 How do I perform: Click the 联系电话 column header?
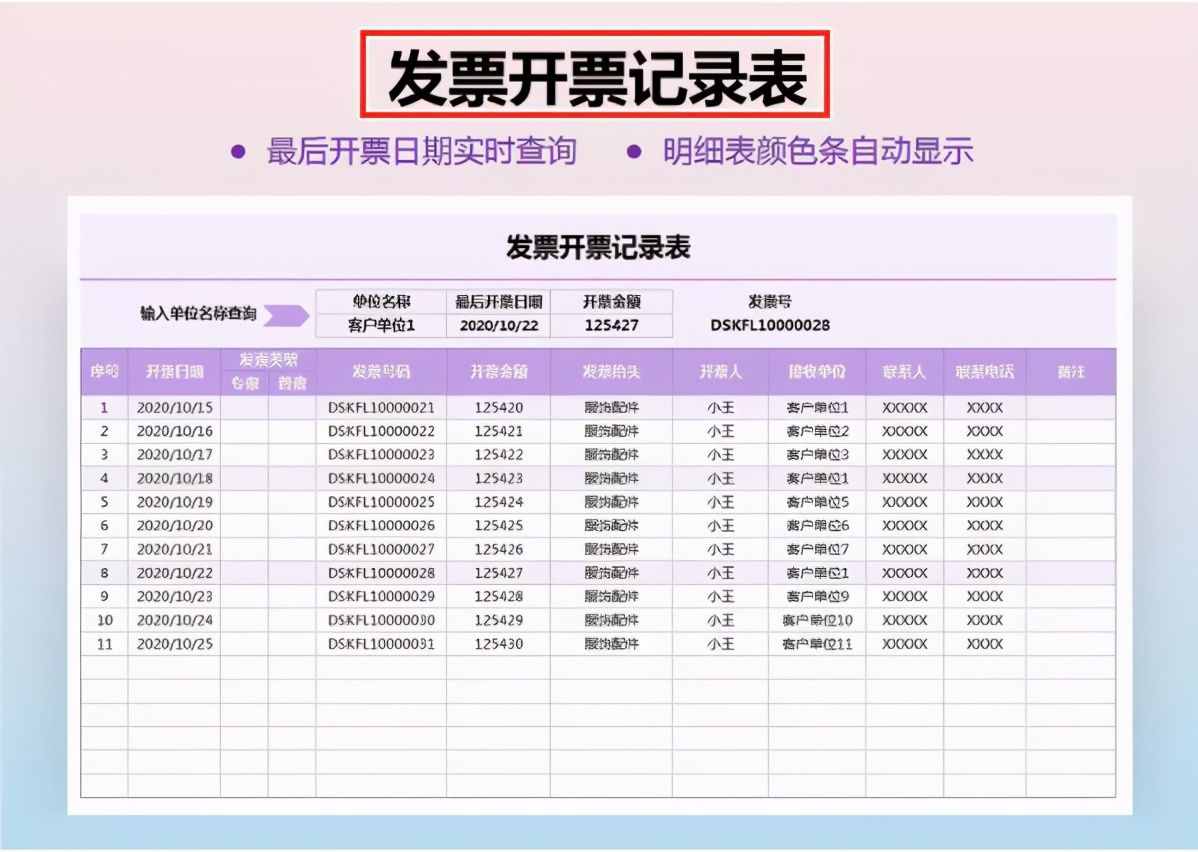pos(985,372)
